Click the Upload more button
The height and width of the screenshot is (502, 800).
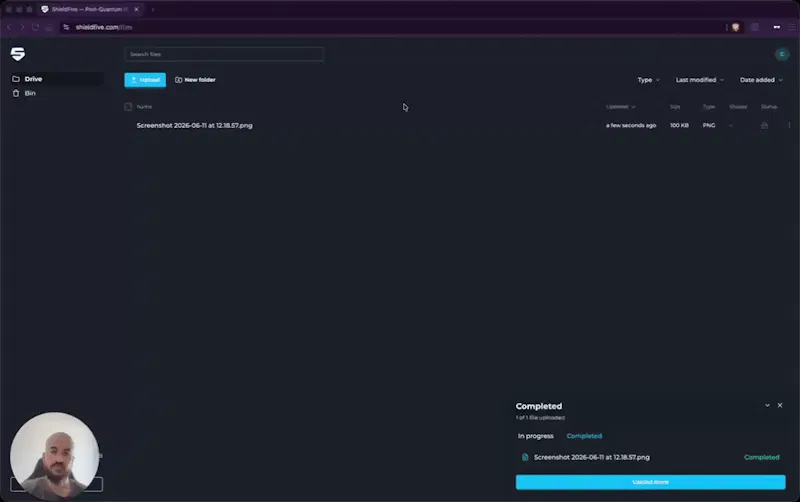click(651, 482)
